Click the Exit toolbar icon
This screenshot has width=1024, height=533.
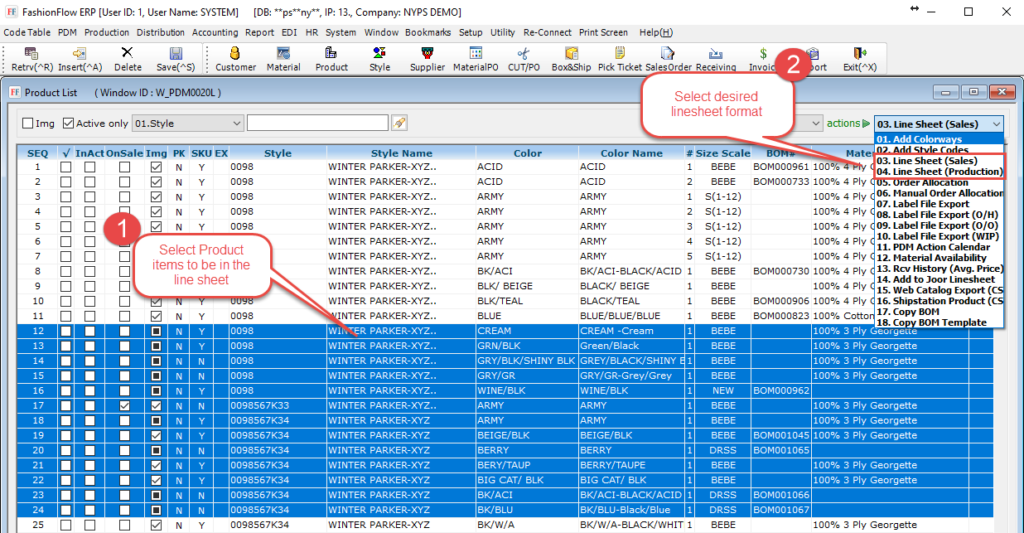point(859,53)
